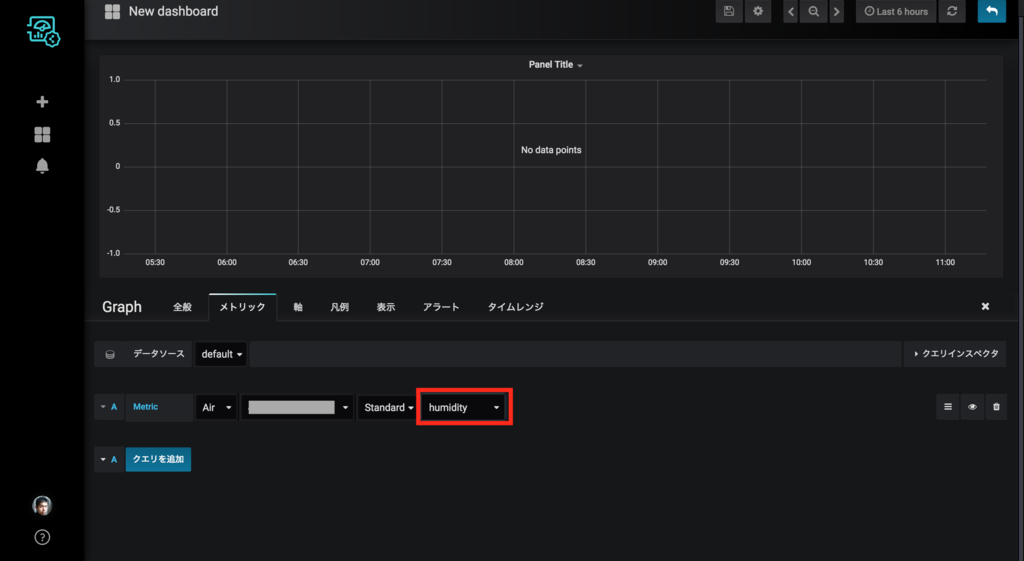Screen dimensions: 1024x561
Task: Open the help question mark icon
Action: pos(42,537)
